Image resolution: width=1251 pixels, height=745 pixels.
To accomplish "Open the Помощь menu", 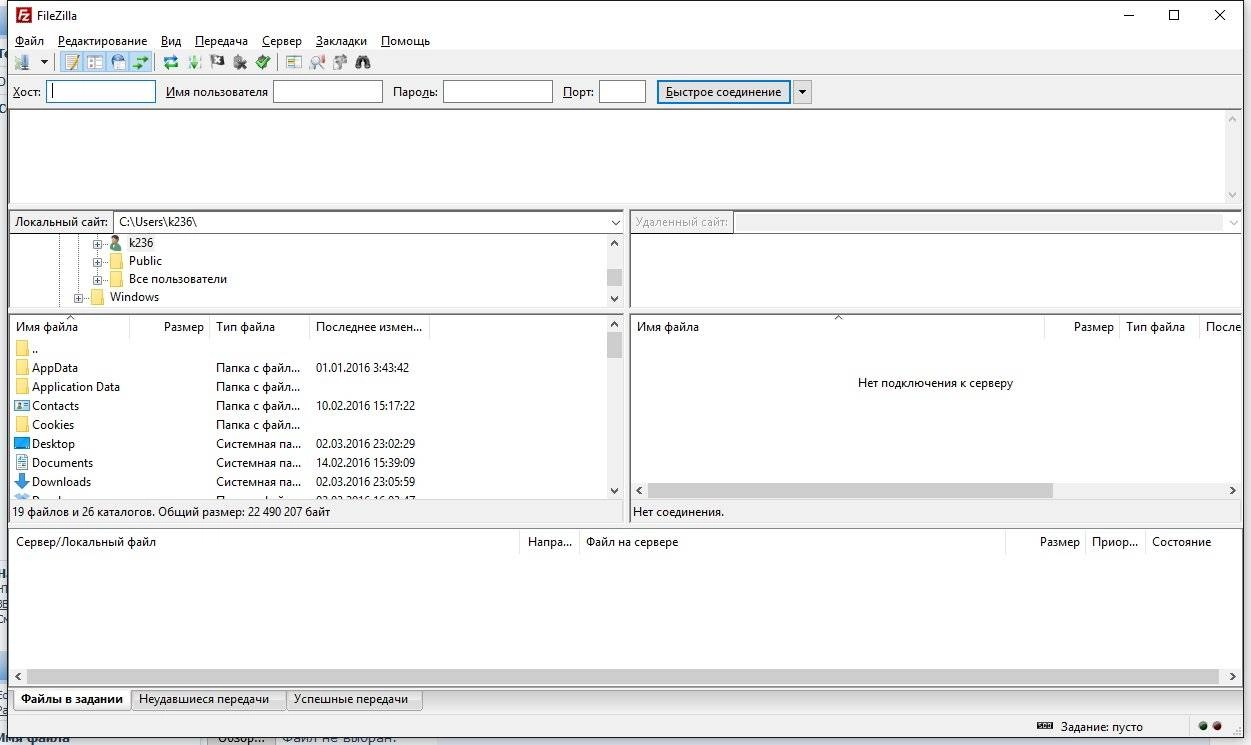I will pos(405,41).
